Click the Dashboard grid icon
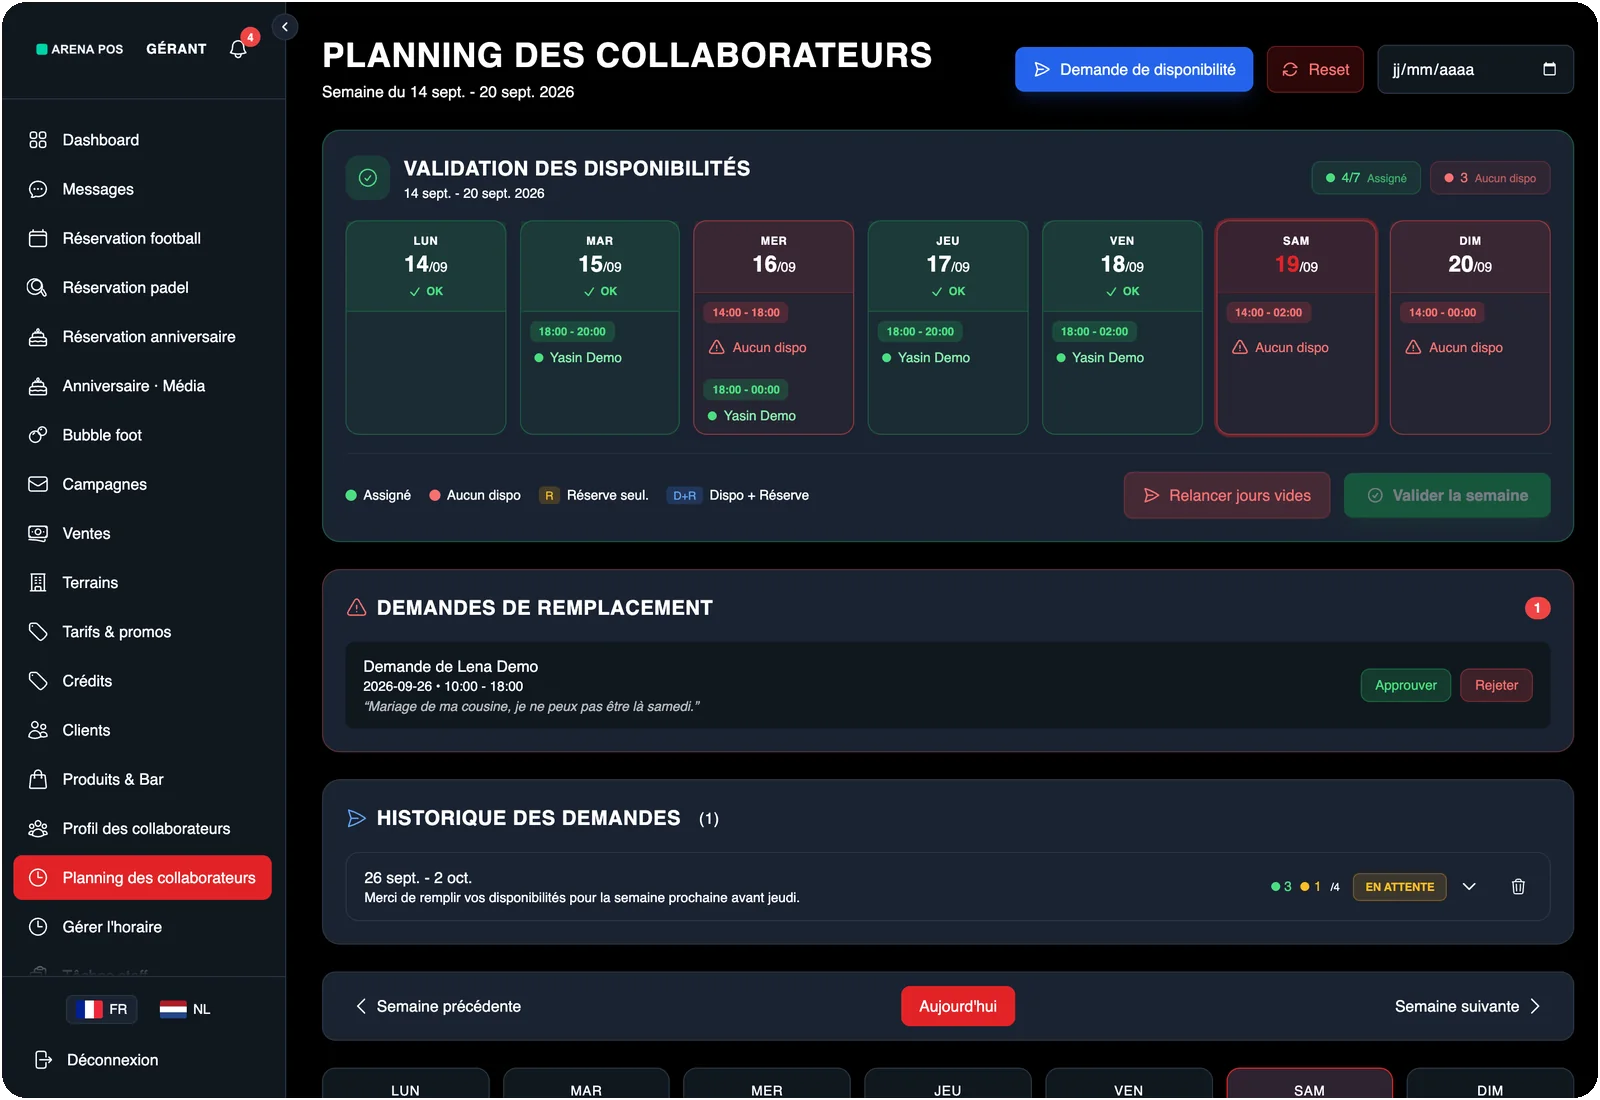1600x1100 pixels. click(x=38, y=140)
